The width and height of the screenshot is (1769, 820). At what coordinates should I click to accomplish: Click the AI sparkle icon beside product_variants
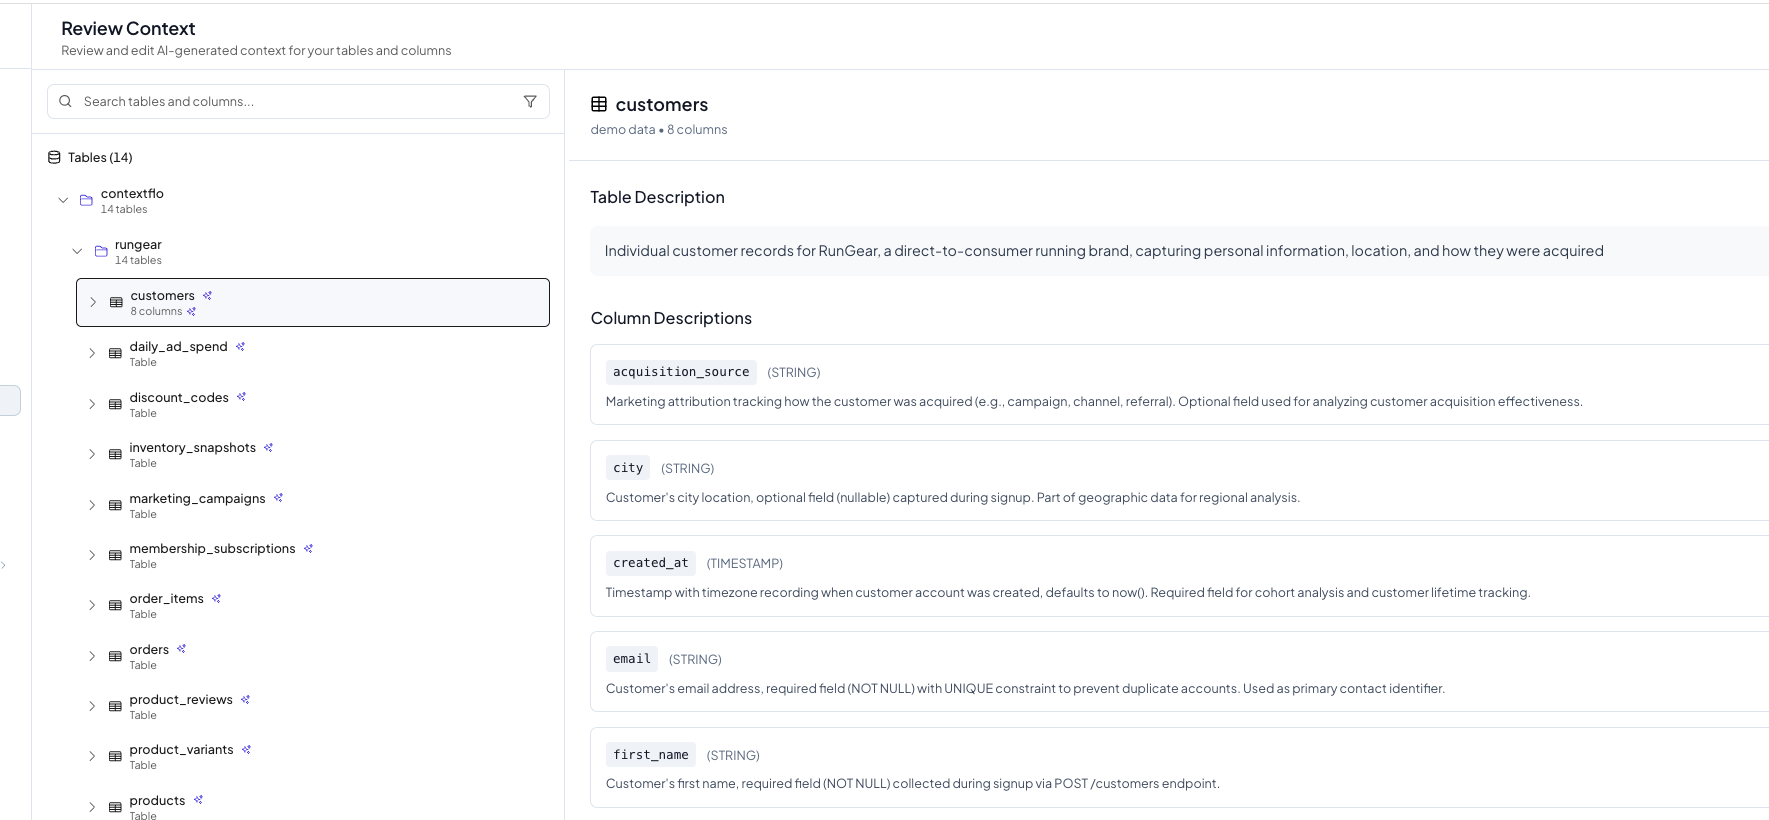[x=246, y=749]
